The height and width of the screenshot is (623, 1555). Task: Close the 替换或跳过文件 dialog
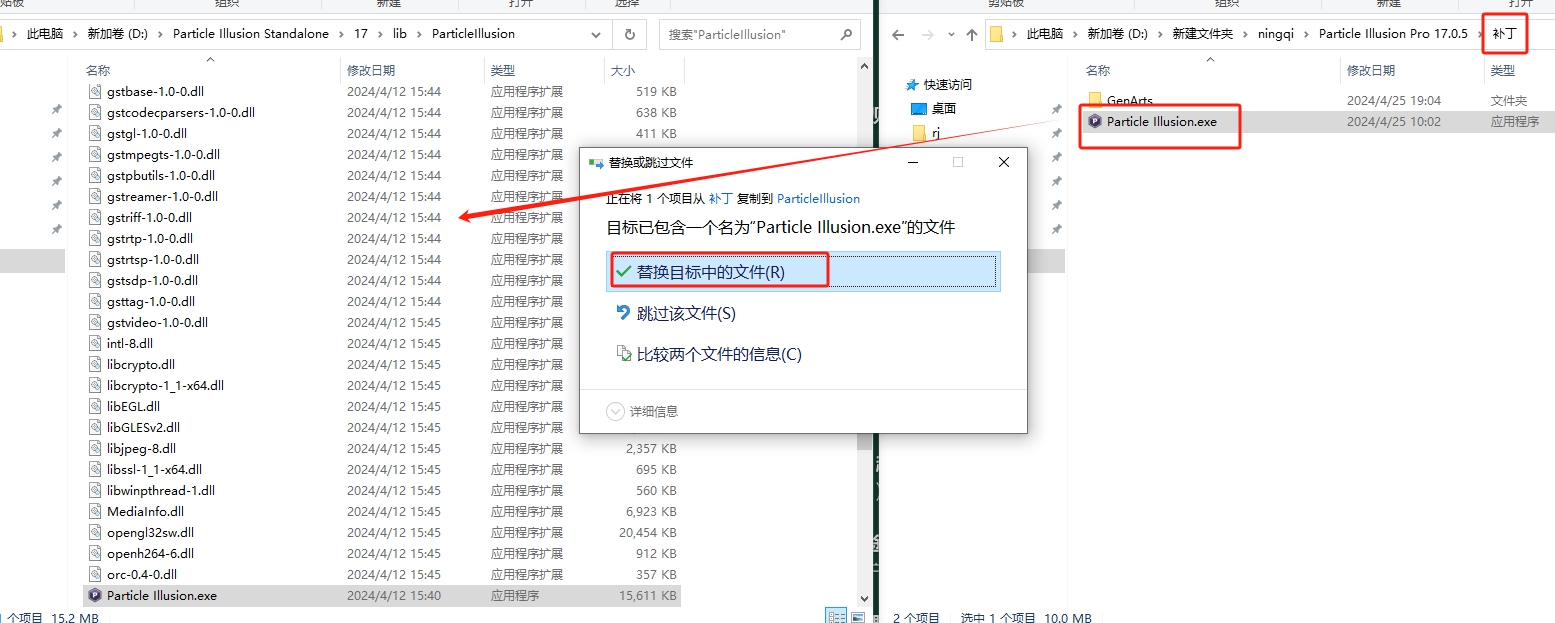[x=1004, y=162]
